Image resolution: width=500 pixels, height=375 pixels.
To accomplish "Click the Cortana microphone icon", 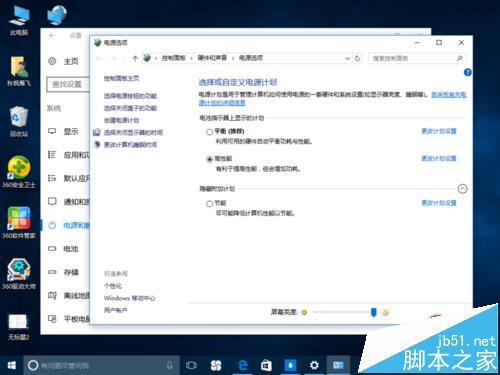I will [x=170, y=365].
